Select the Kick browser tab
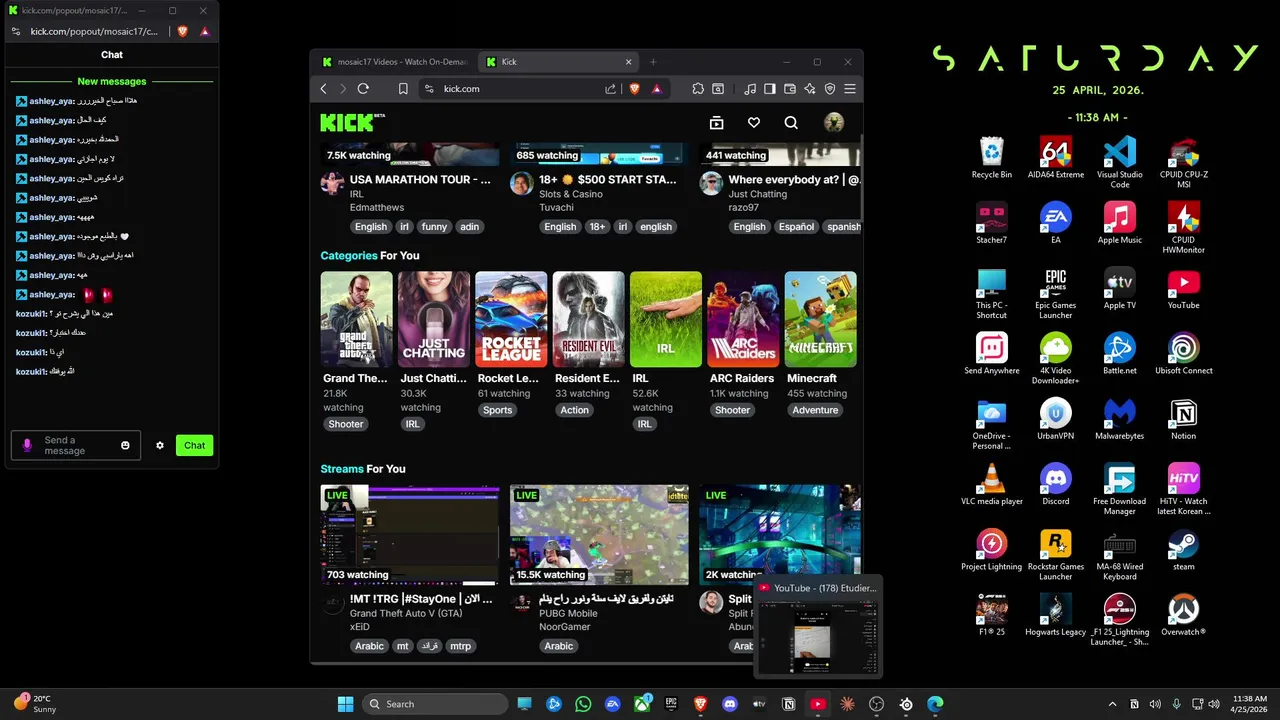 553,62
